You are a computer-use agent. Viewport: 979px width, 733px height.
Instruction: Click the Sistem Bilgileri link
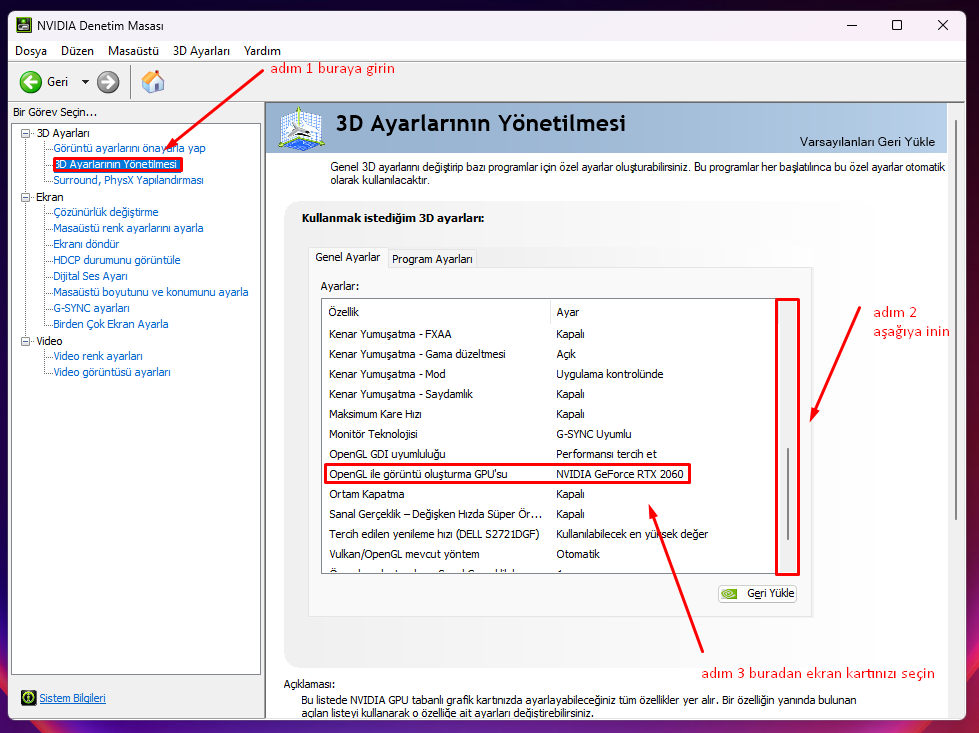tap(72, 698)
